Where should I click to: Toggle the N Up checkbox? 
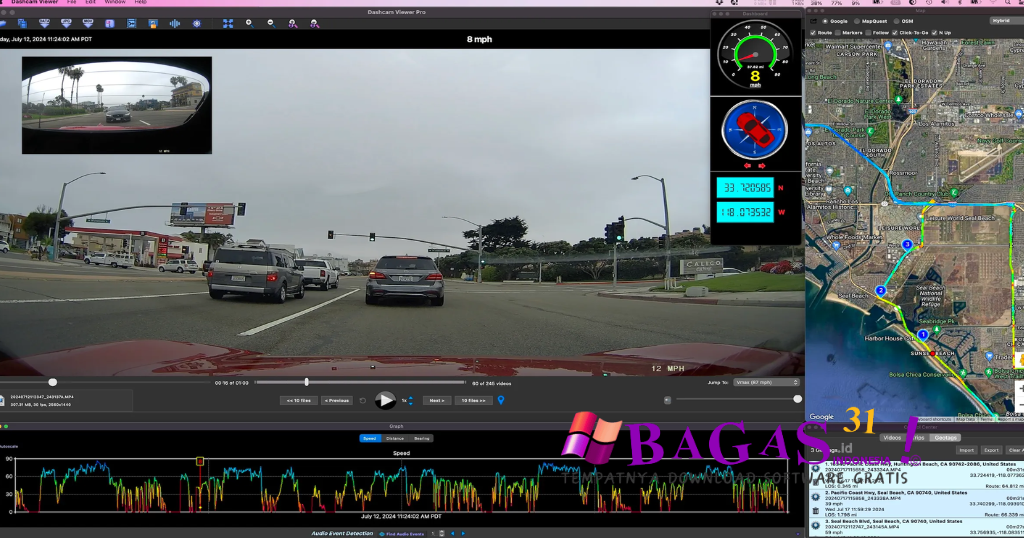pyautogui.click(x=935, y=33)
